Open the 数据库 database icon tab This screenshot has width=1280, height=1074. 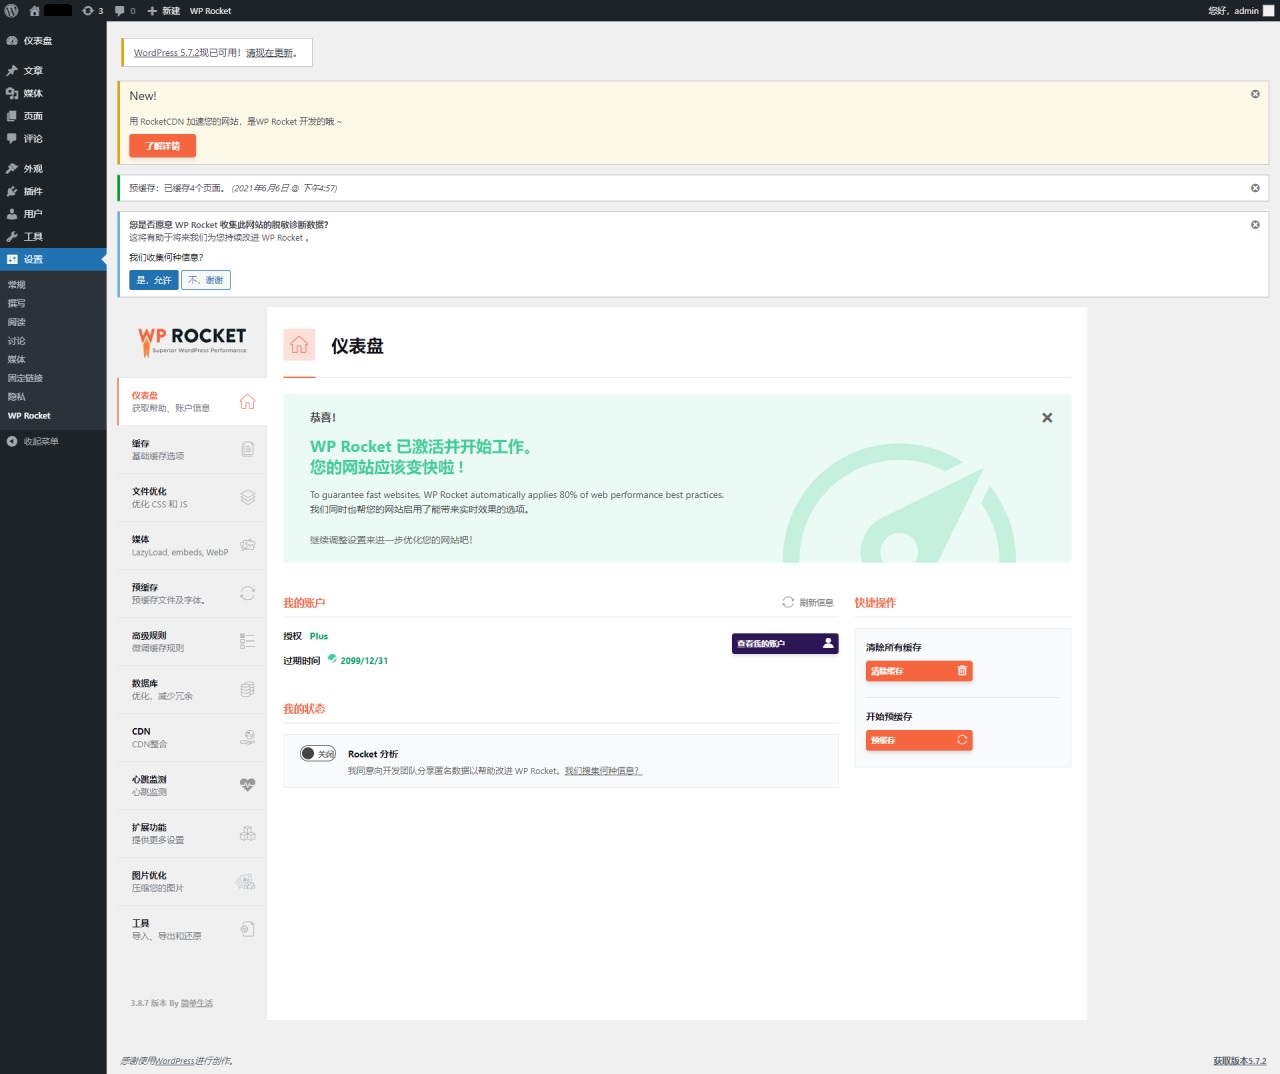247,690
